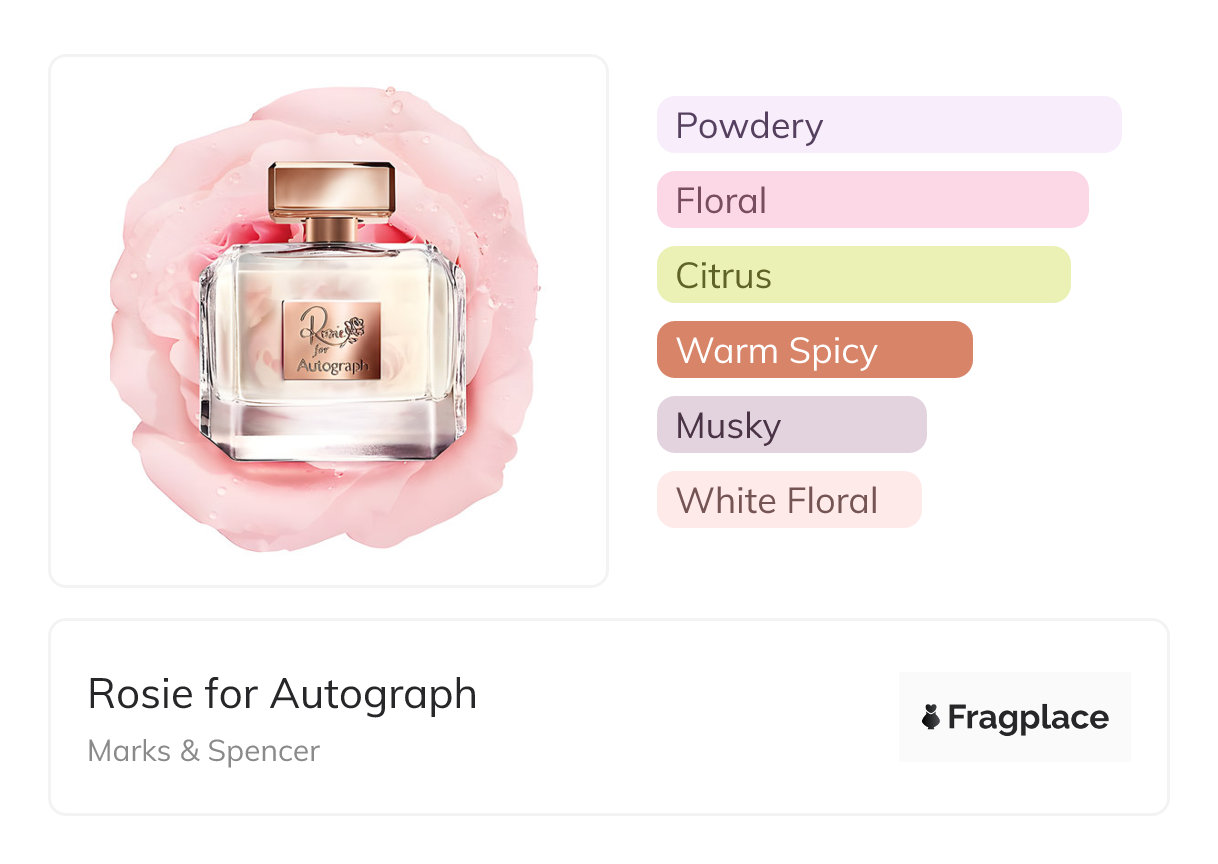Open the Rosie for Autograph title
Viewport: 1218px width, 864px height.
coord(282,694)
